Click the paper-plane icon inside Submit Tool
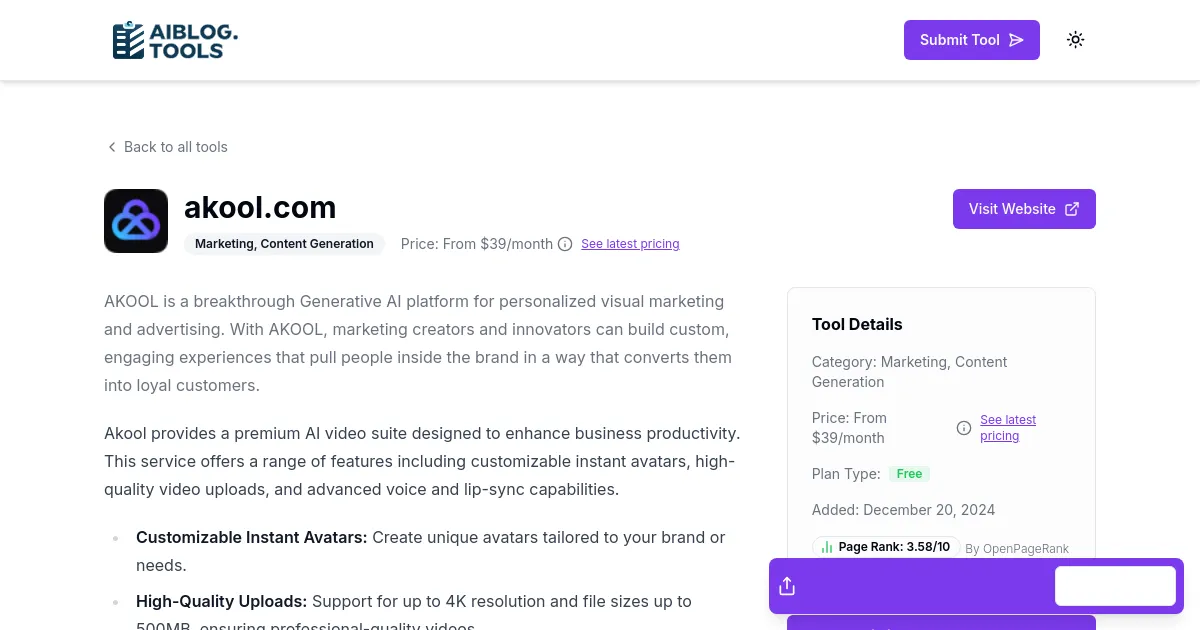 point(1016,40)
